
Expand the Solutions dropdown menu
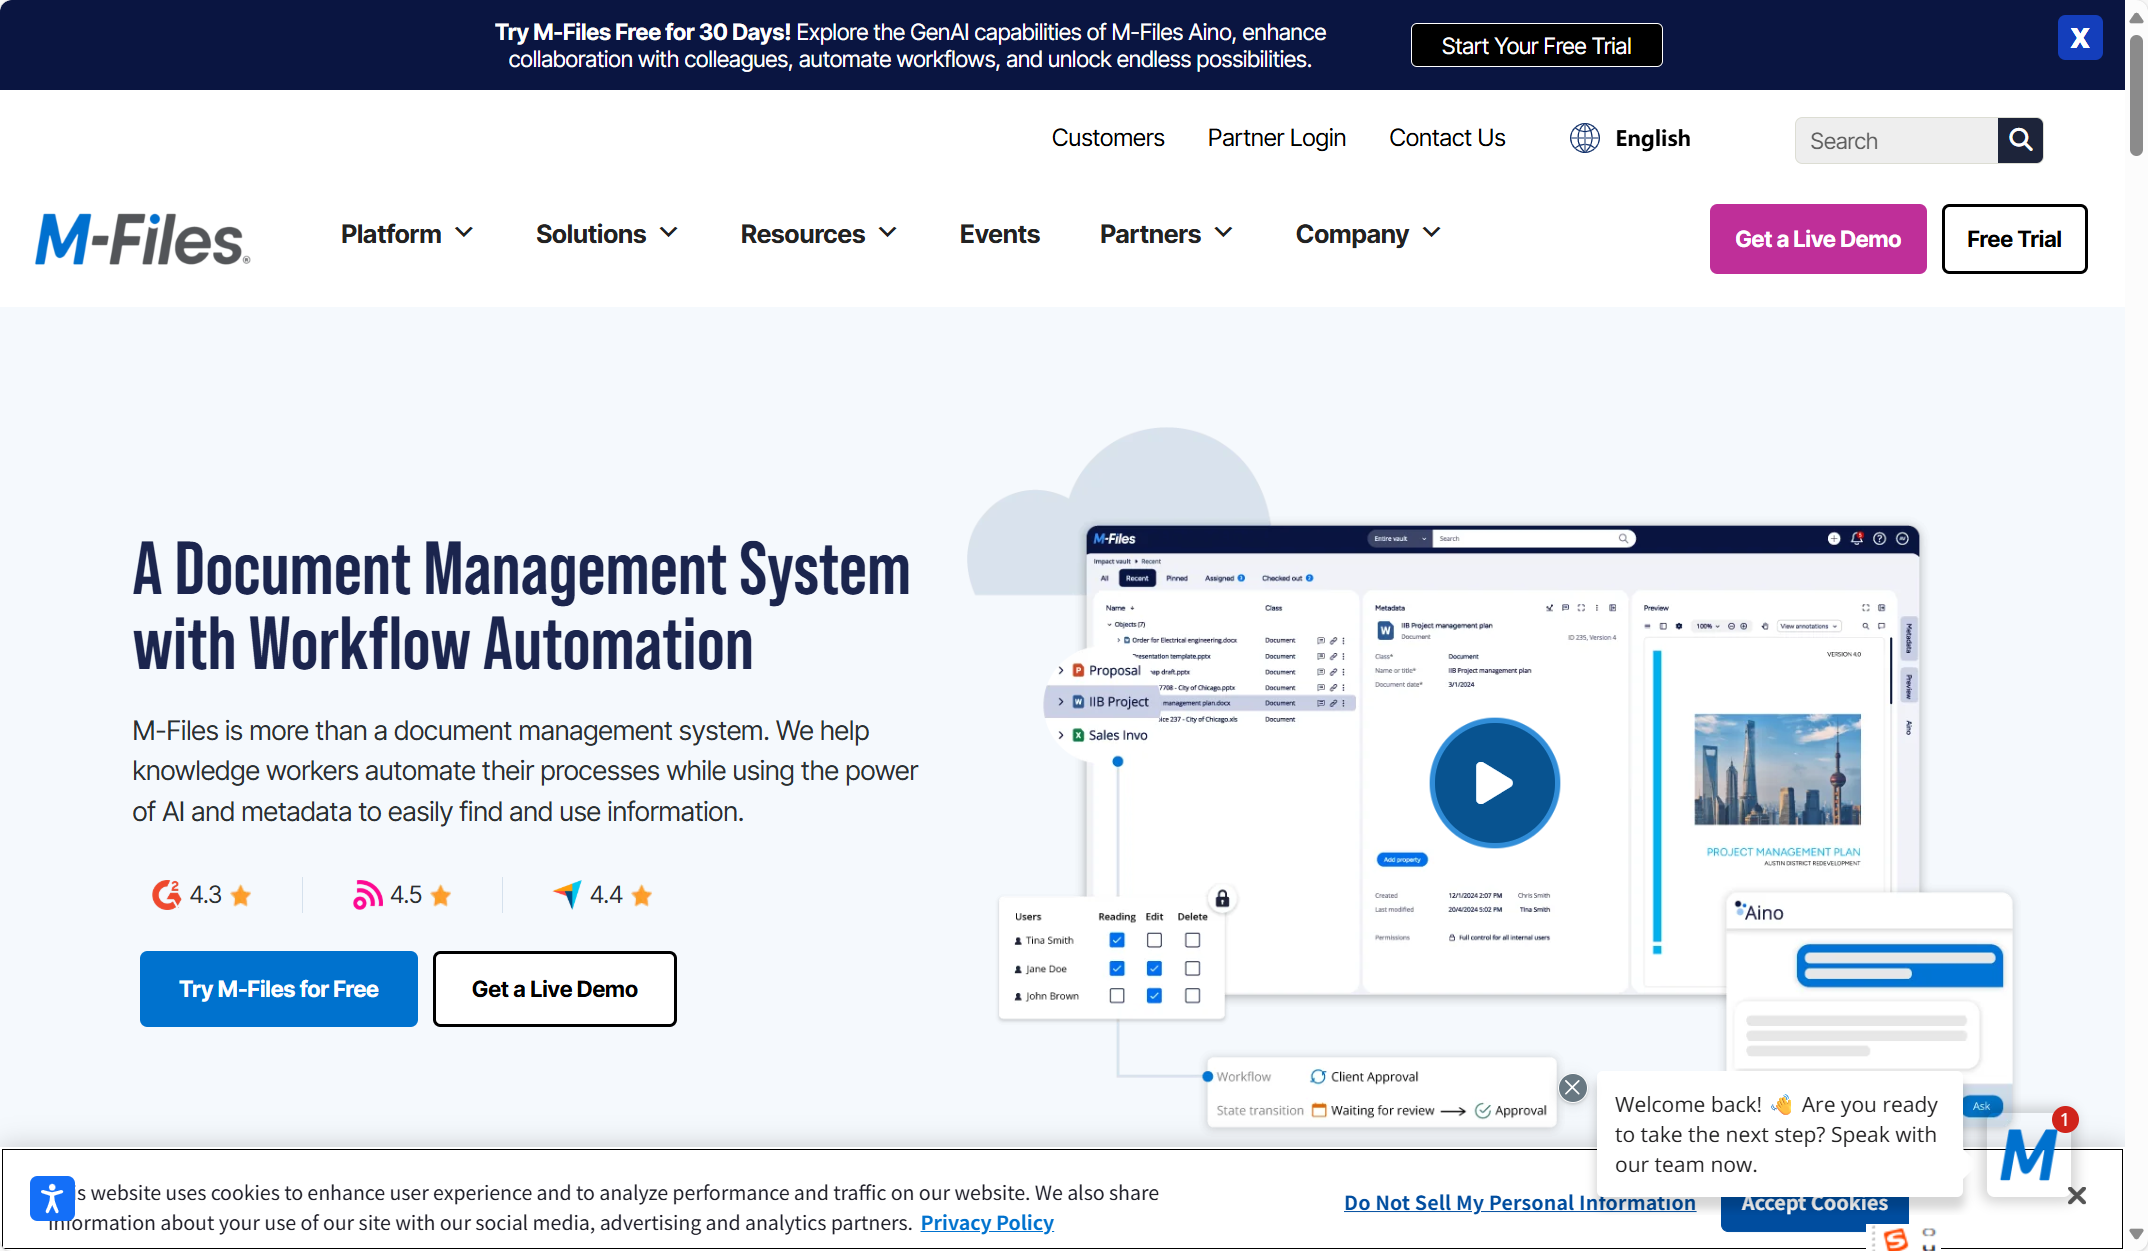click(606, 234)
